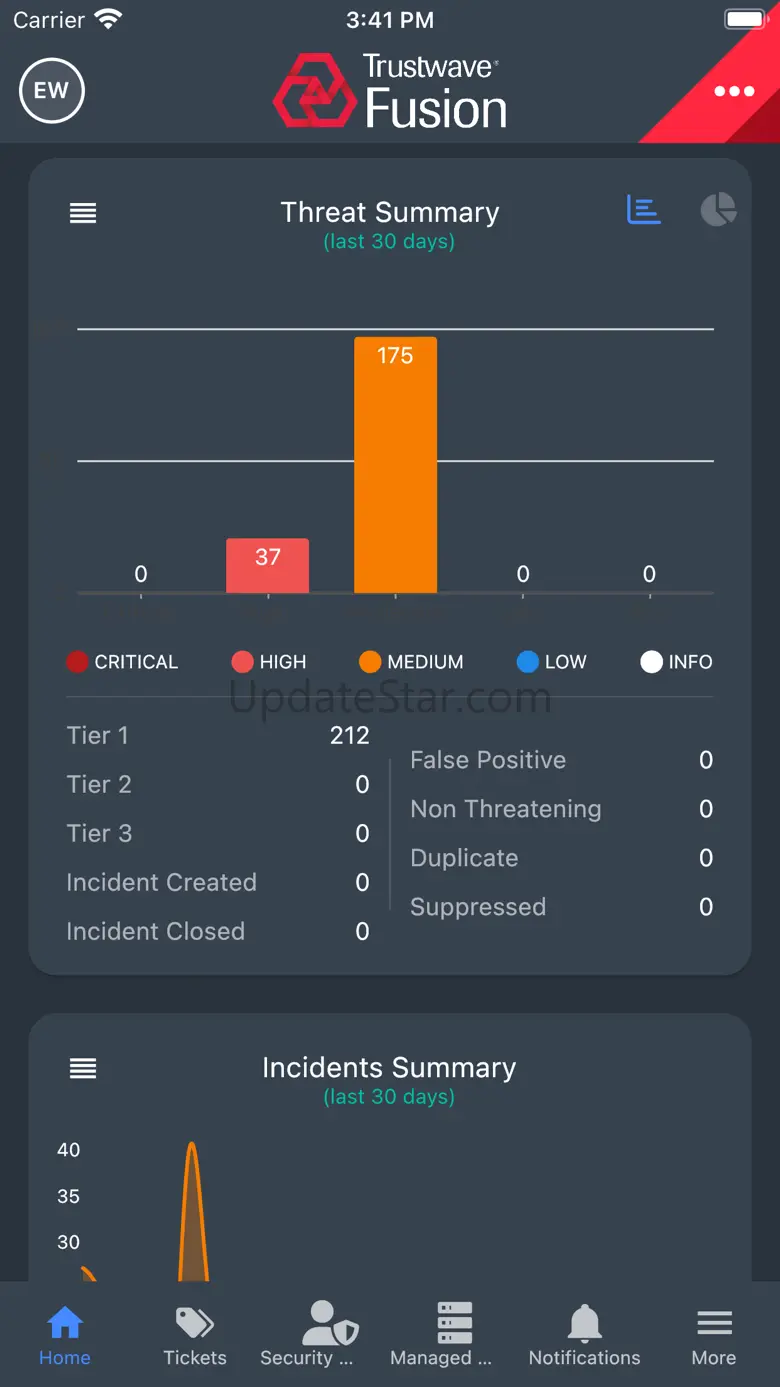Tap the three-dot overflow menu
The width and height of the screenshot is (780, 1387).
tap(734, 91)
